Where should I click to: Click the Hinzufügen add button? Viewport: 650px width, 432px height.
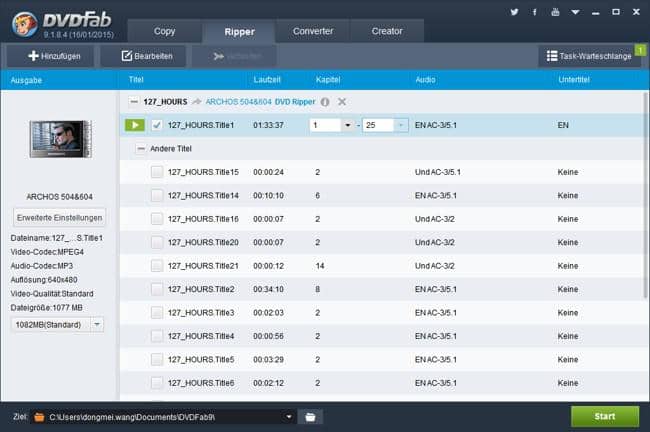tap(50, 56)
